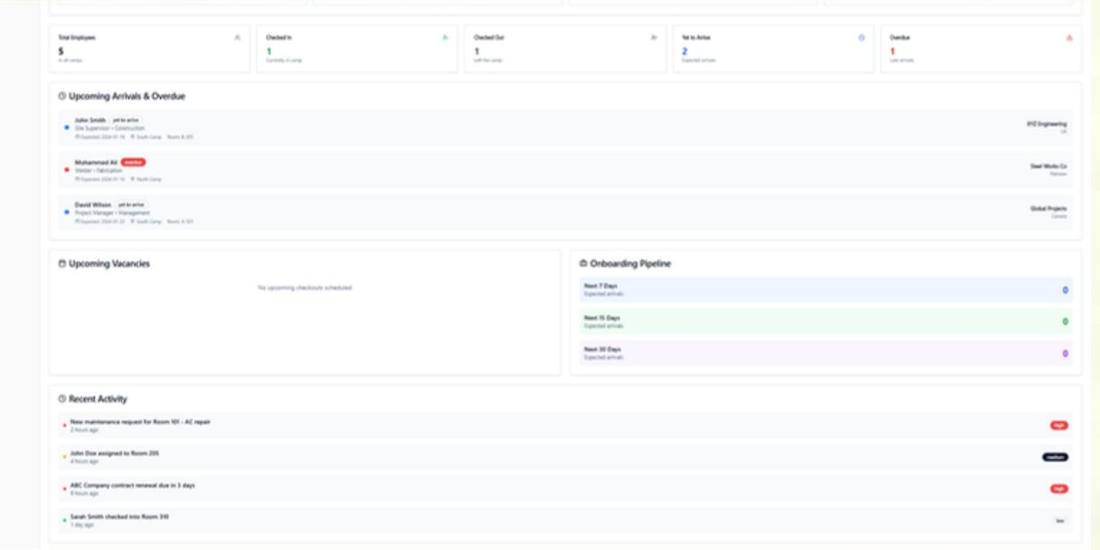Viewport: 1100px width, 550px height.
Task: Select the Next 15 Days pipeline row
Action: 826,321
